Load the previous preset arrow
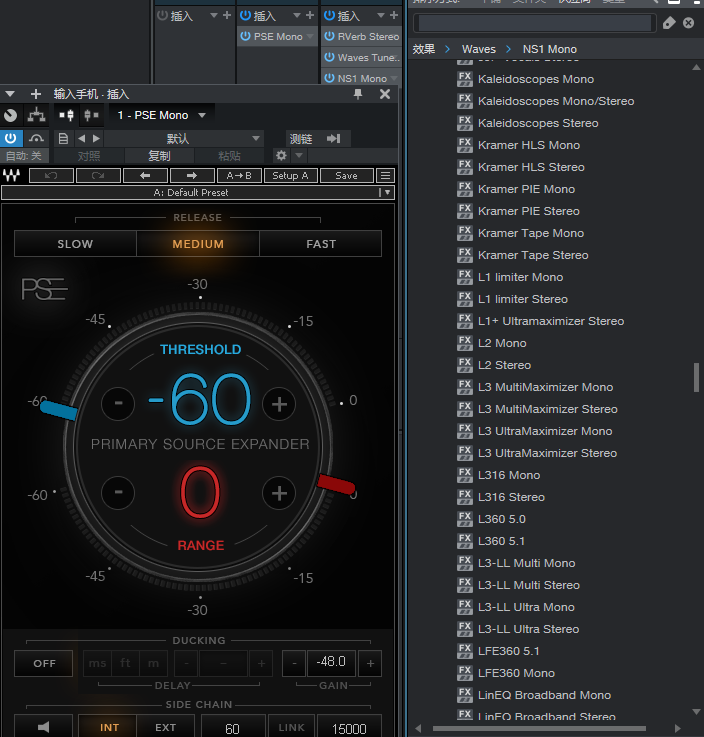 [x=81, y=139]
